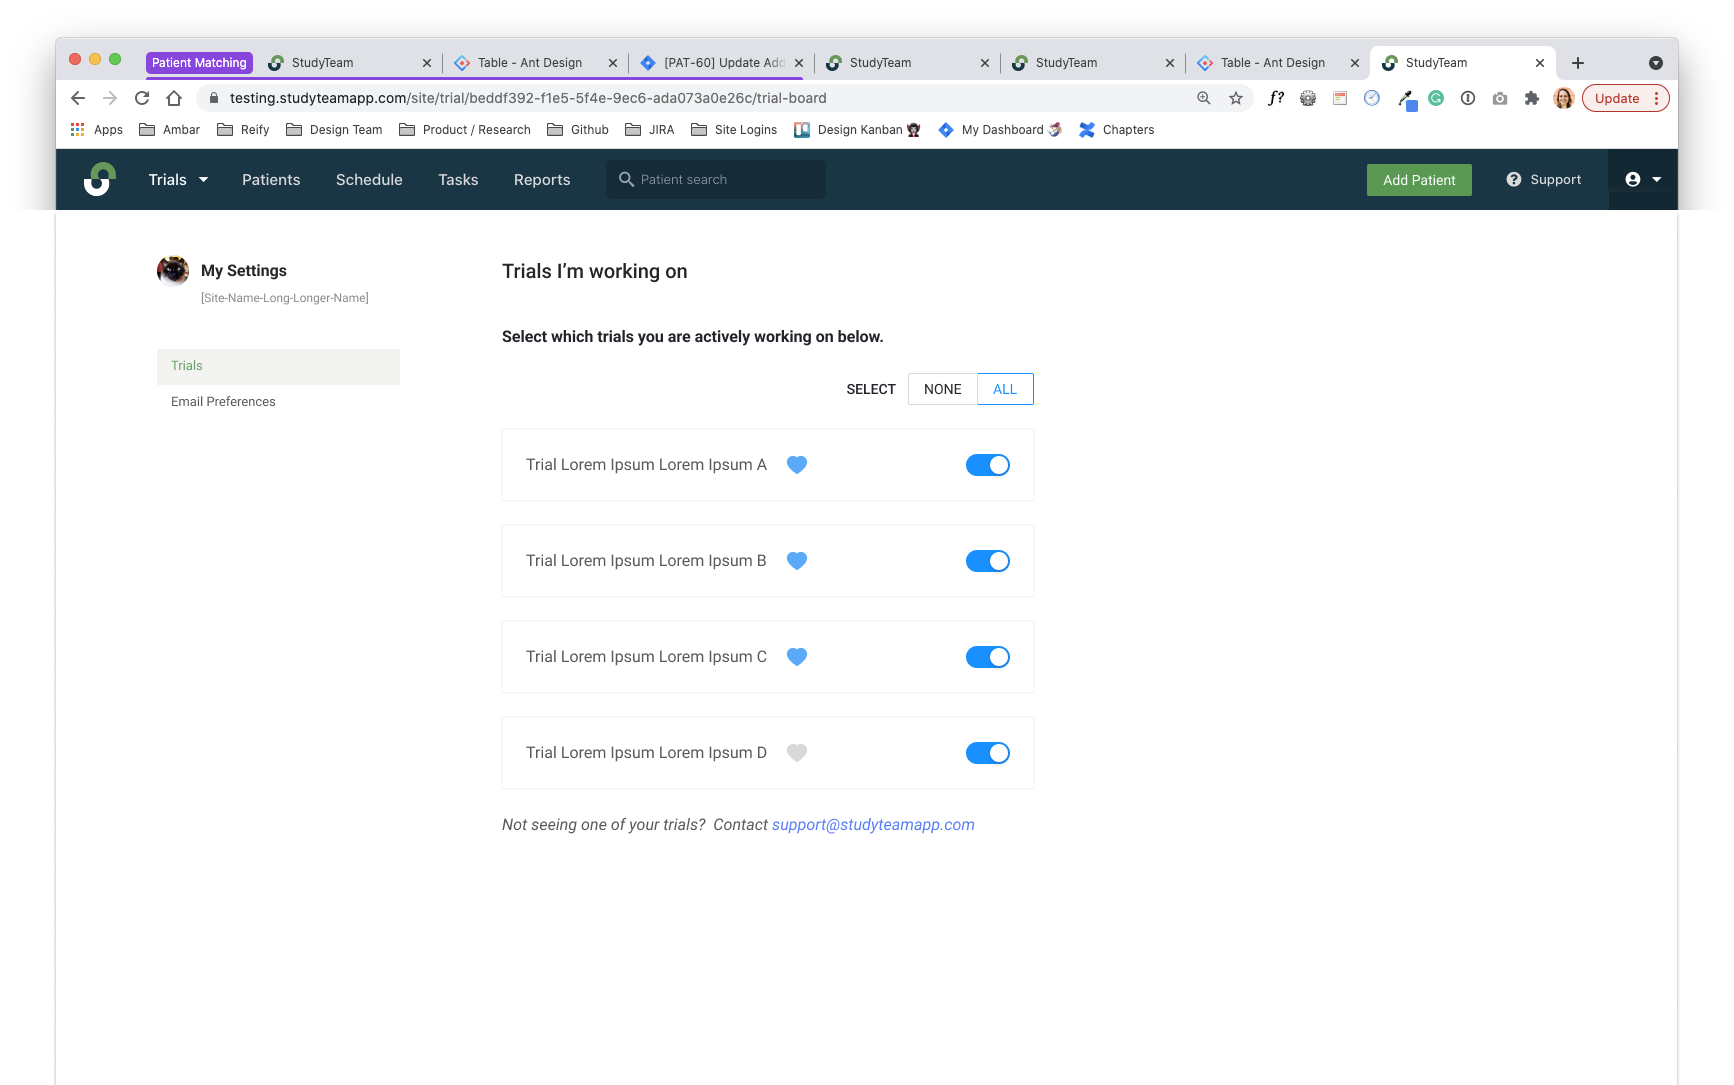Open the tab search dropdown arrow
The height and width of the screenshot is (1085, 1734).
(1656, 63)
